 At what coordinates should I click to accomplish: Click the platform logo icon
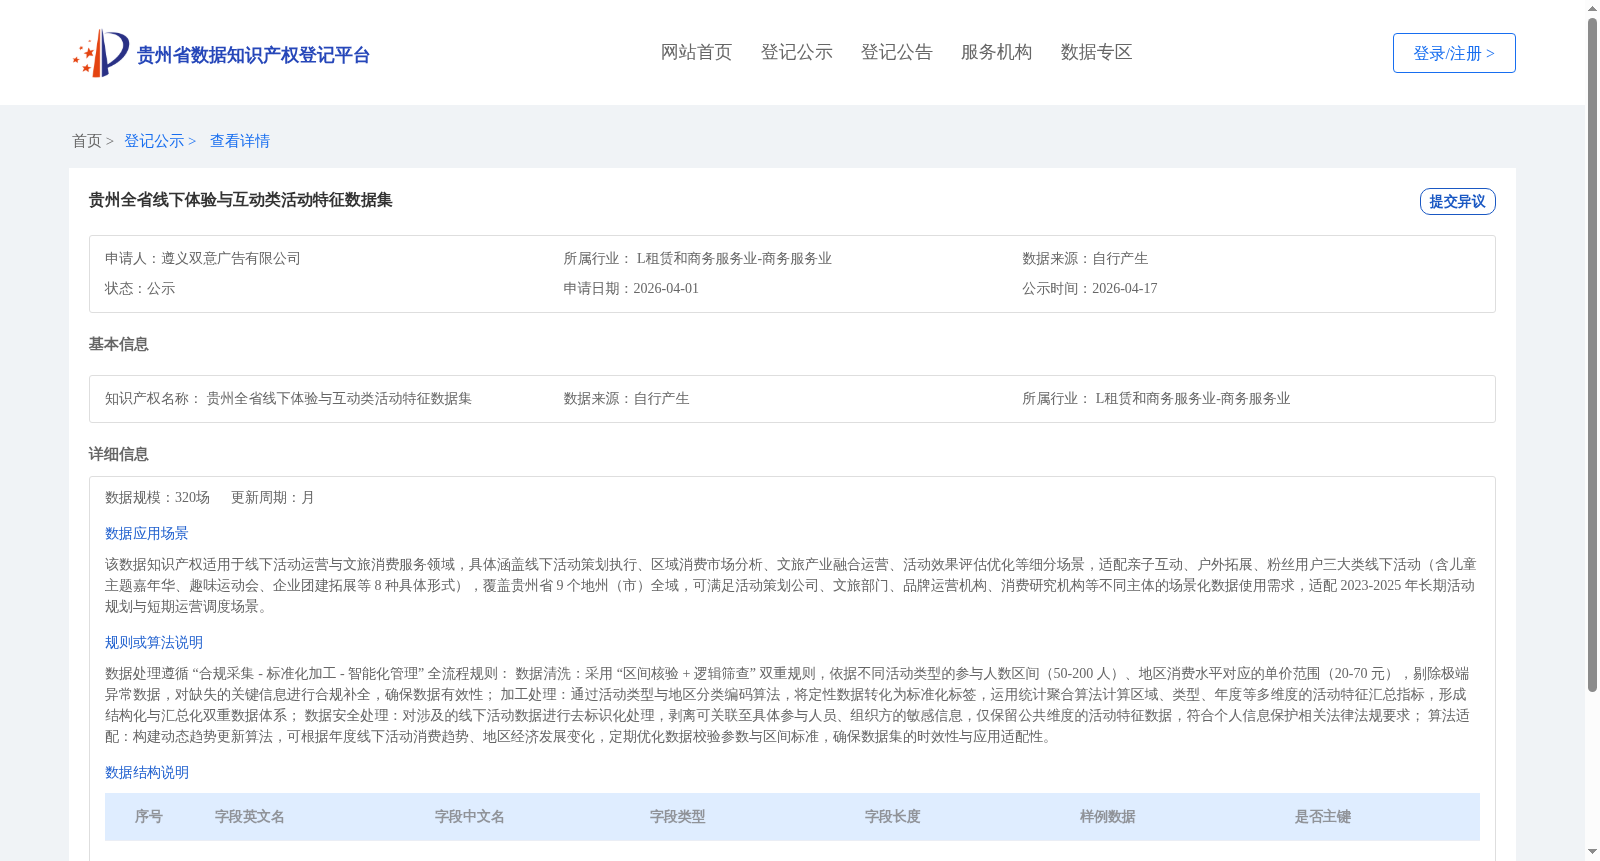pyautogui.click(x=101, y=53)
